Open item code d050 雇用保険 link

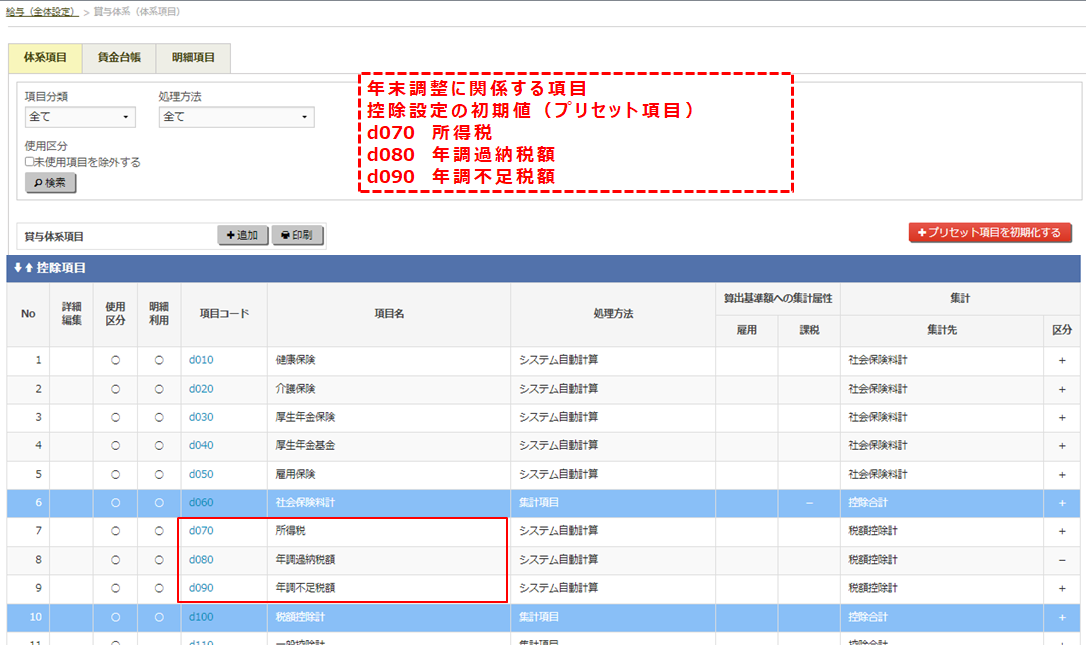pos(201,474)
